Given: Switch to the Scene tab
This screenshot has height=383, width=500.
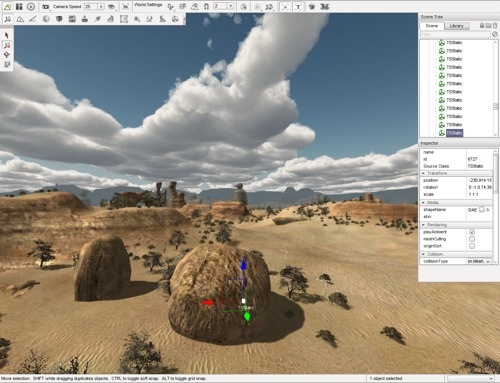Looking at the screenshot, I should [432, 26].
